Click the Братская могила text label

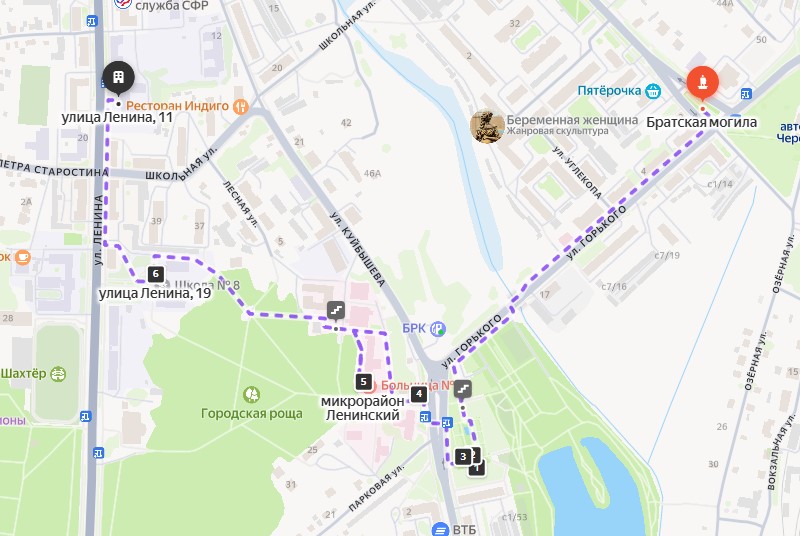[702, 122]
